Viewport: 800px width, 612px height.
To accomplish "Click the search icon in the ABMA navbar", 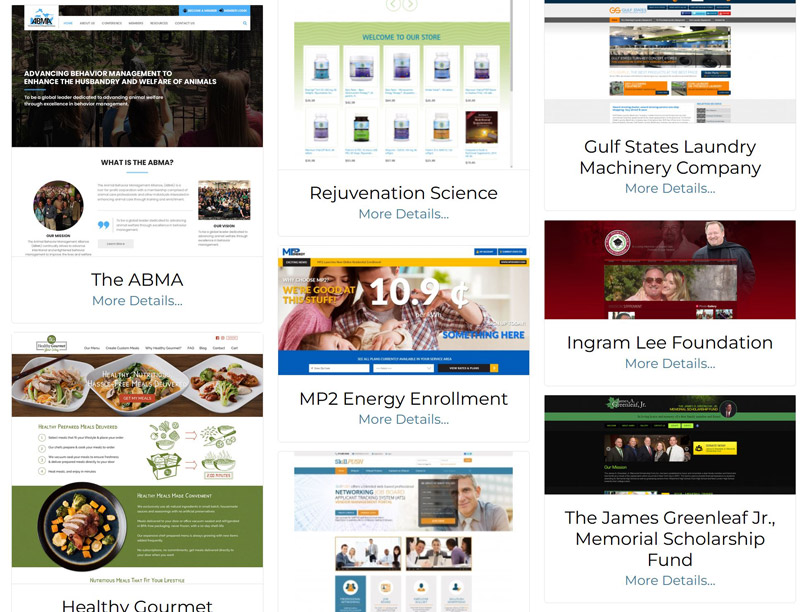I will pyautogui.click(x=245, y=22).
